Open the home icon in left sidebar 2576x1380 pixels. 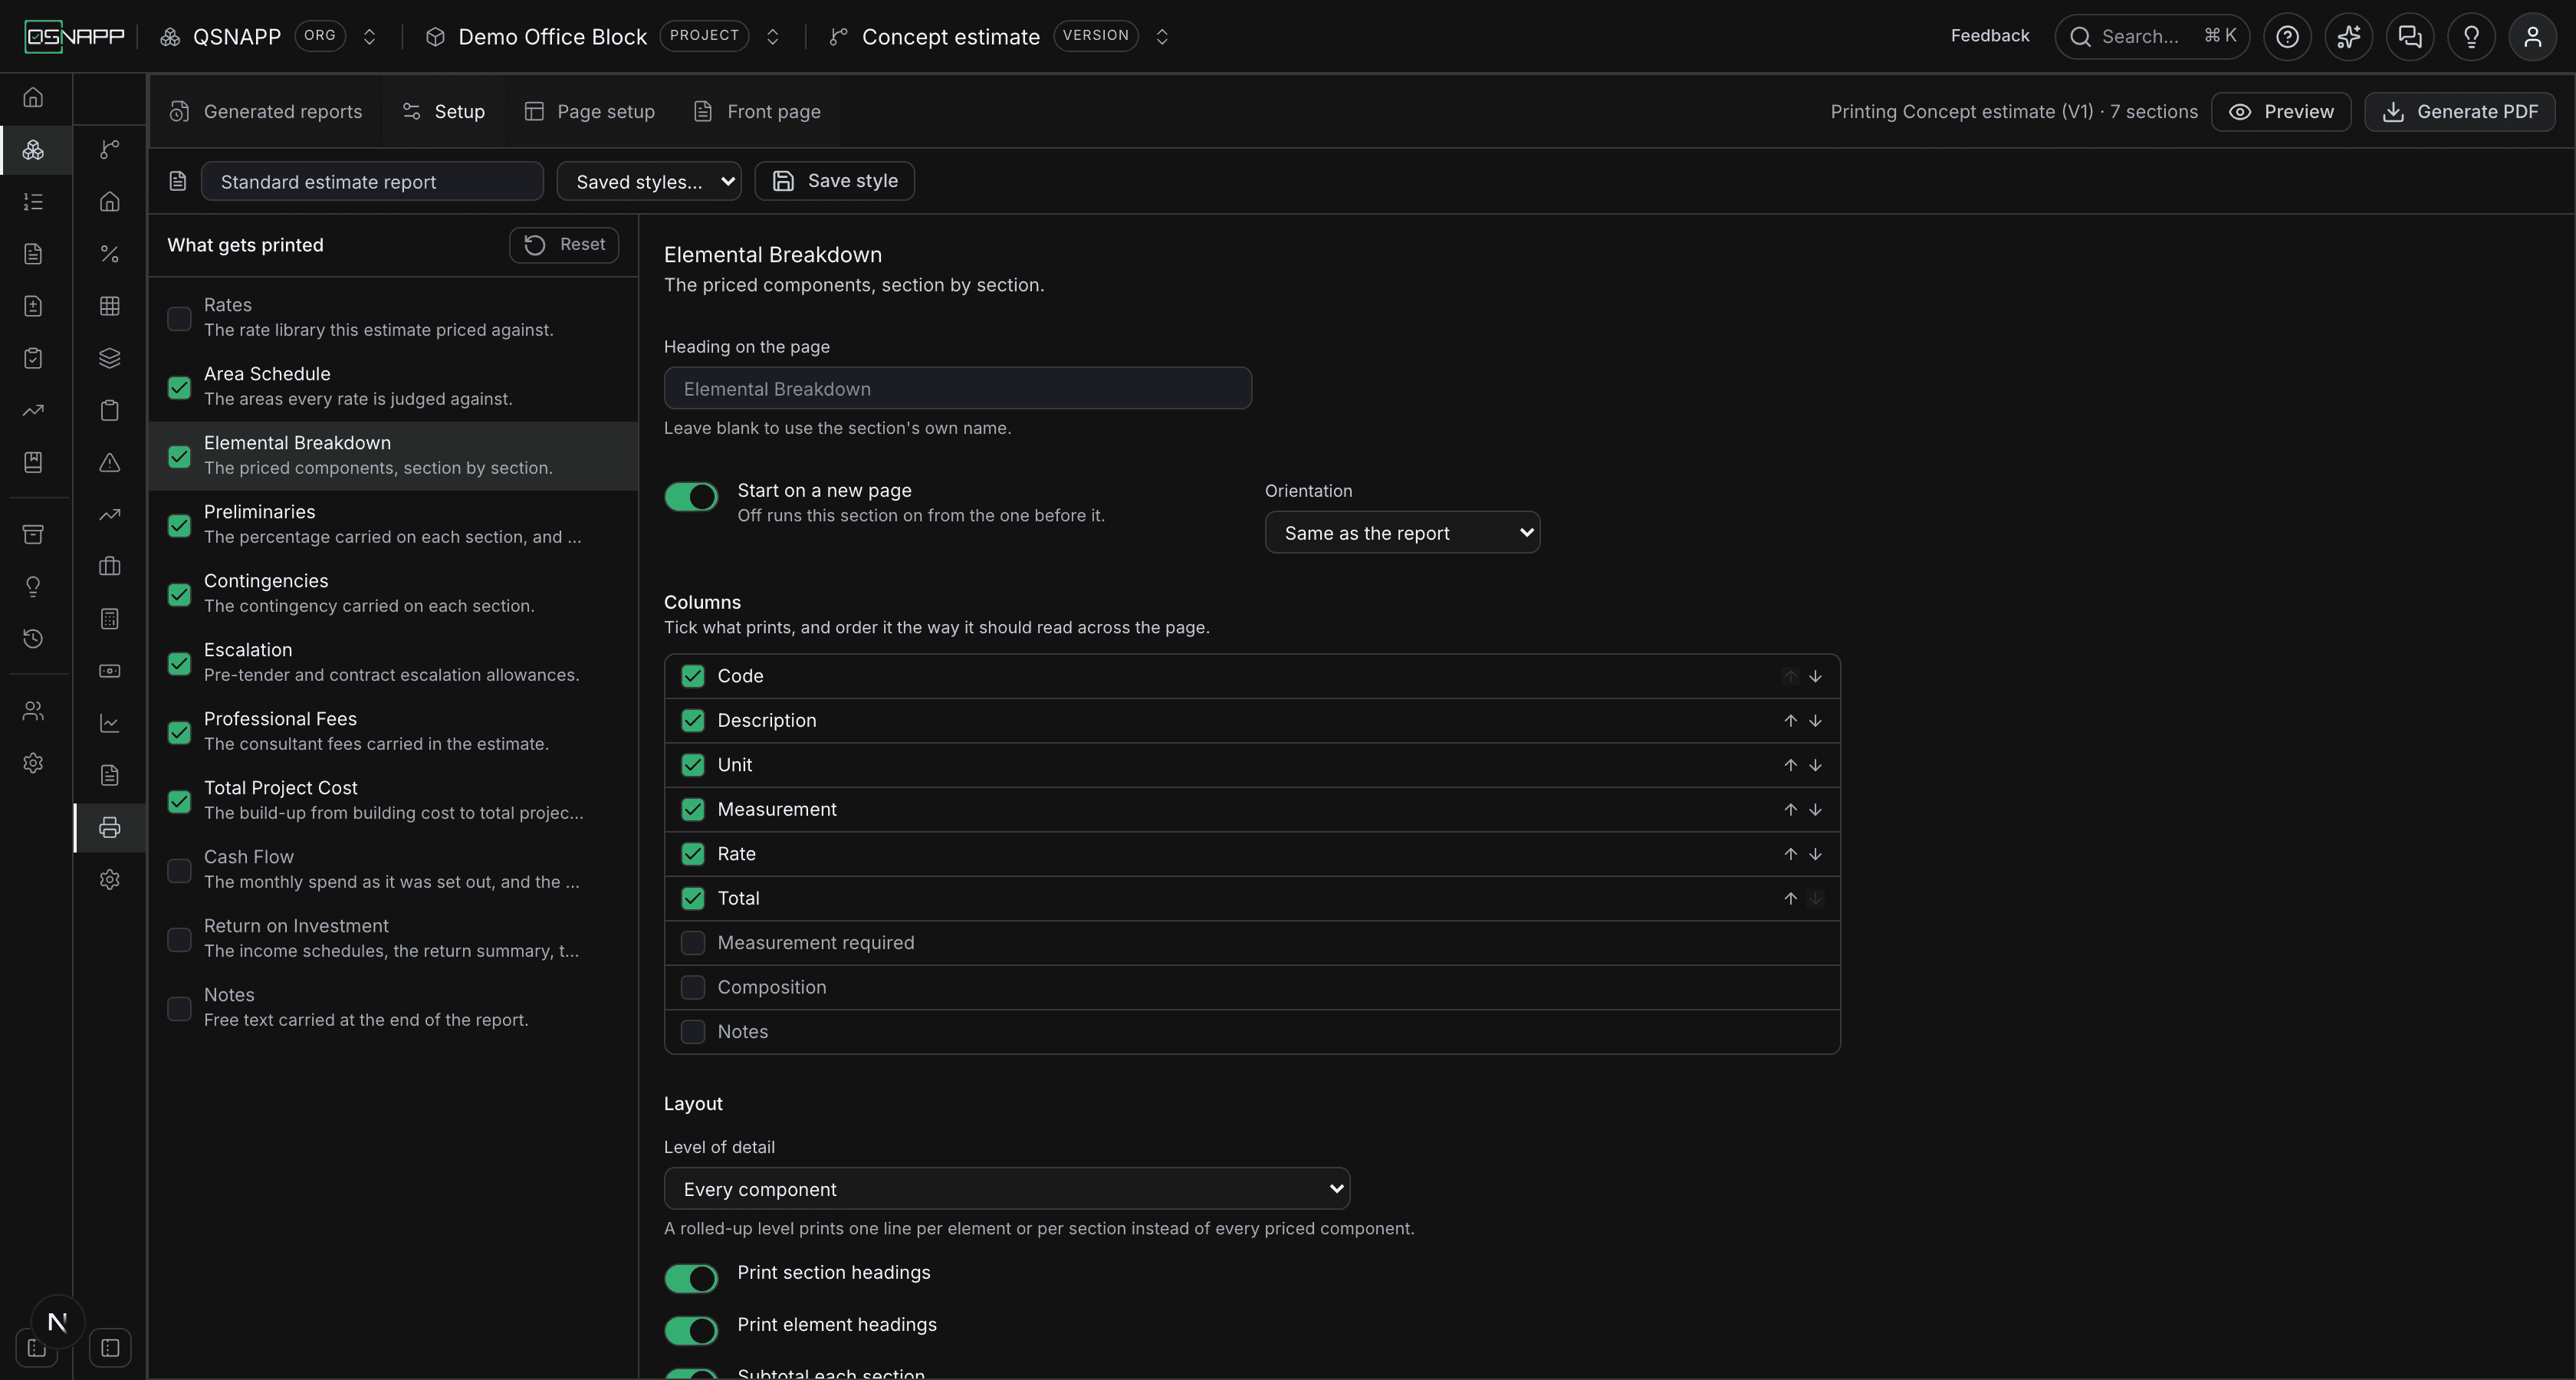pos(33,97)
